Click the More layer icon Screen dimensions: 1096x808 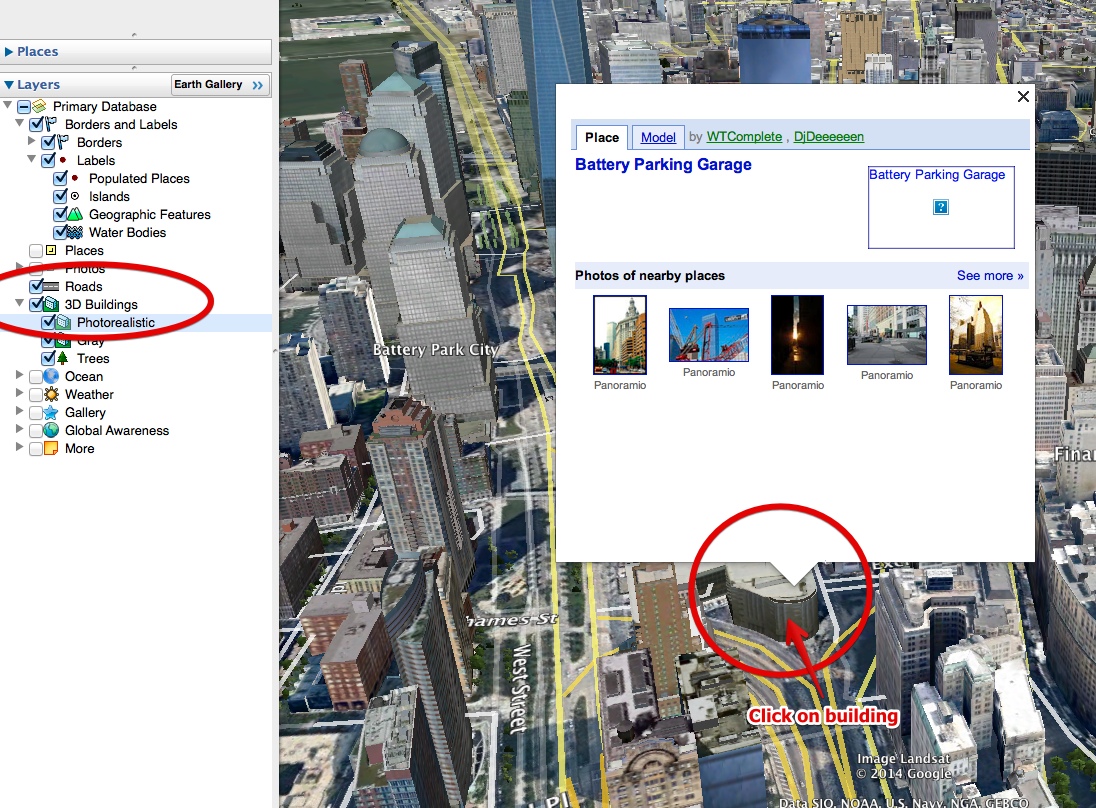click(x=51, y=448)
